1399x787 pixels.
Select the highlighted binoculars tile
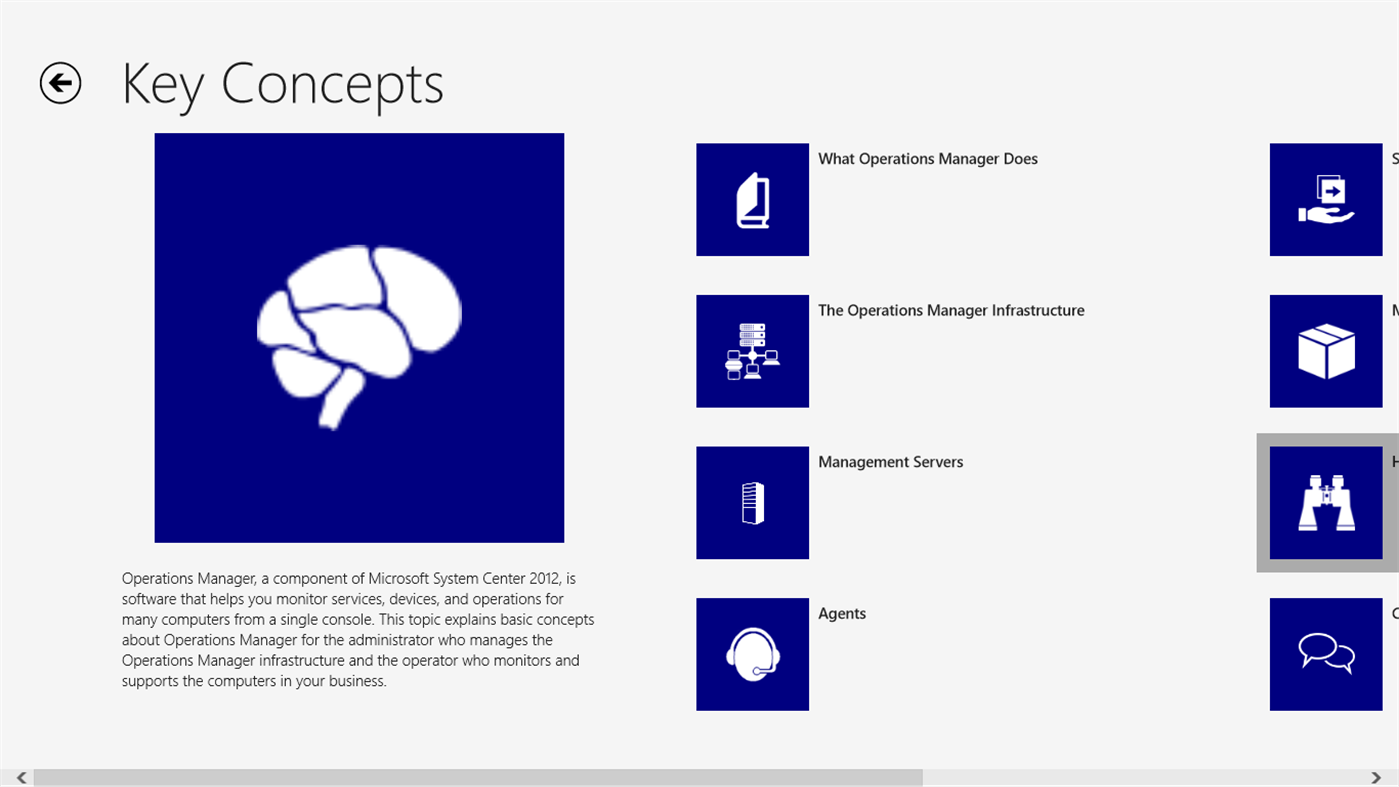[1325, 502]
